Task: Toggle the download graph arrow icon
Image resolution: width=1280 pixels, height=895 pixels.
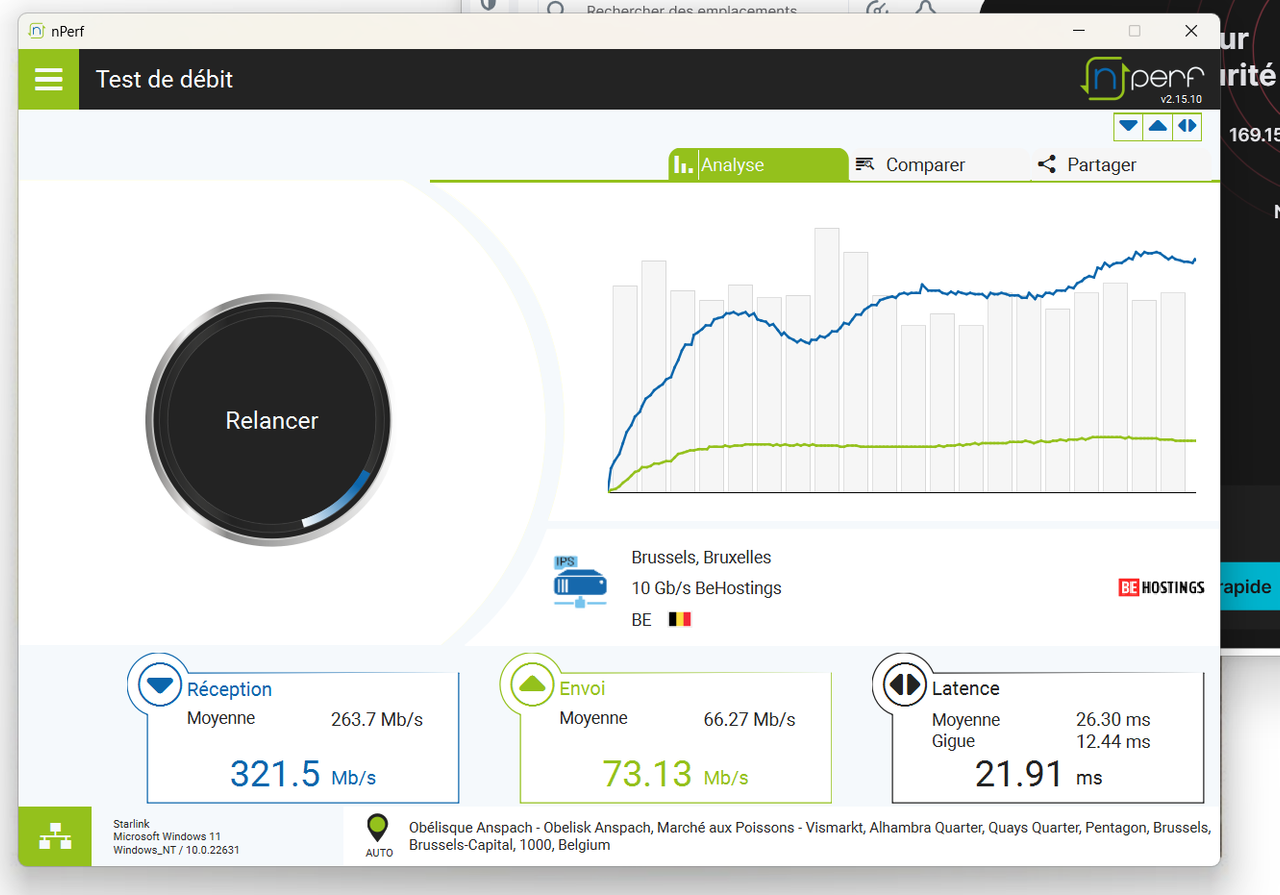Action: tap(1128, 126)
